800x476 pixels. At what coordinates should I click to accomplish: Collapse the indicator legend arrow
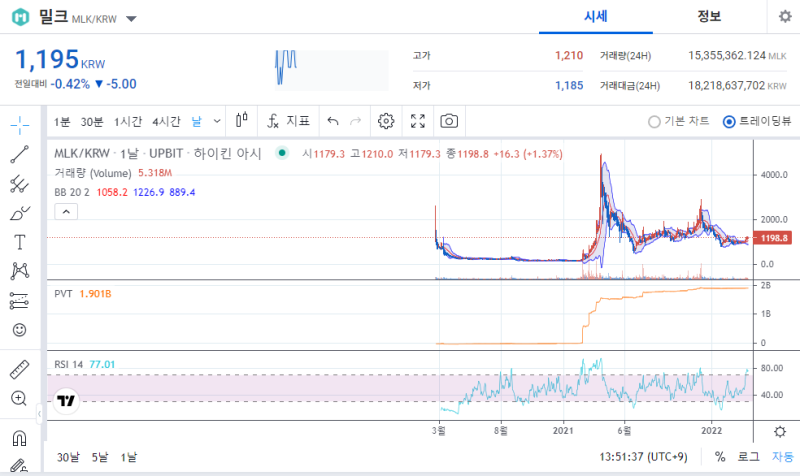tap(66, 211)
